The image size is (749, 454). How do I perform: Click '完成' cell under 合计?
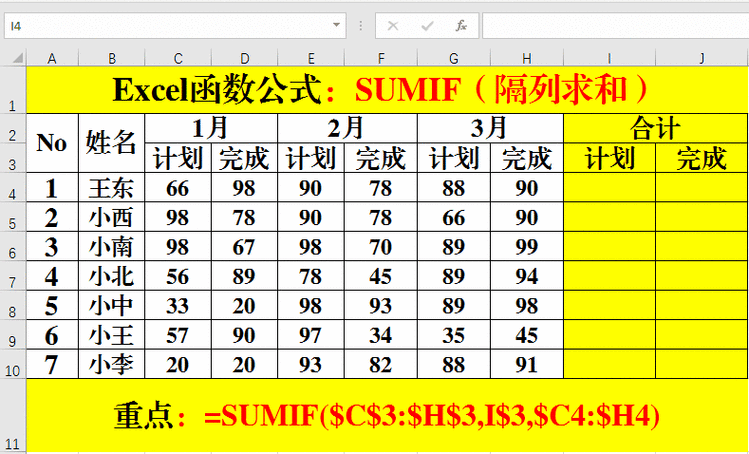click(x=702, y=158)
